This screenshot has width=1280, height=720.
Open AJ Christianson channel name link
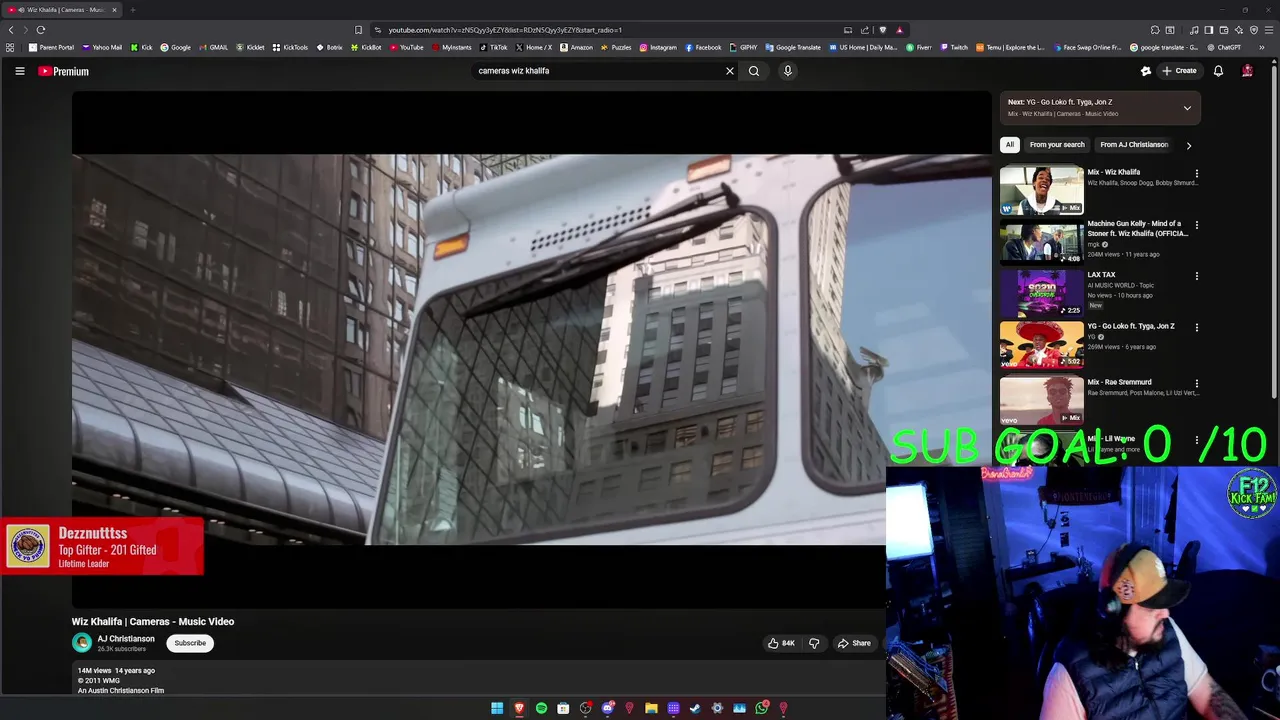(126, 639)
